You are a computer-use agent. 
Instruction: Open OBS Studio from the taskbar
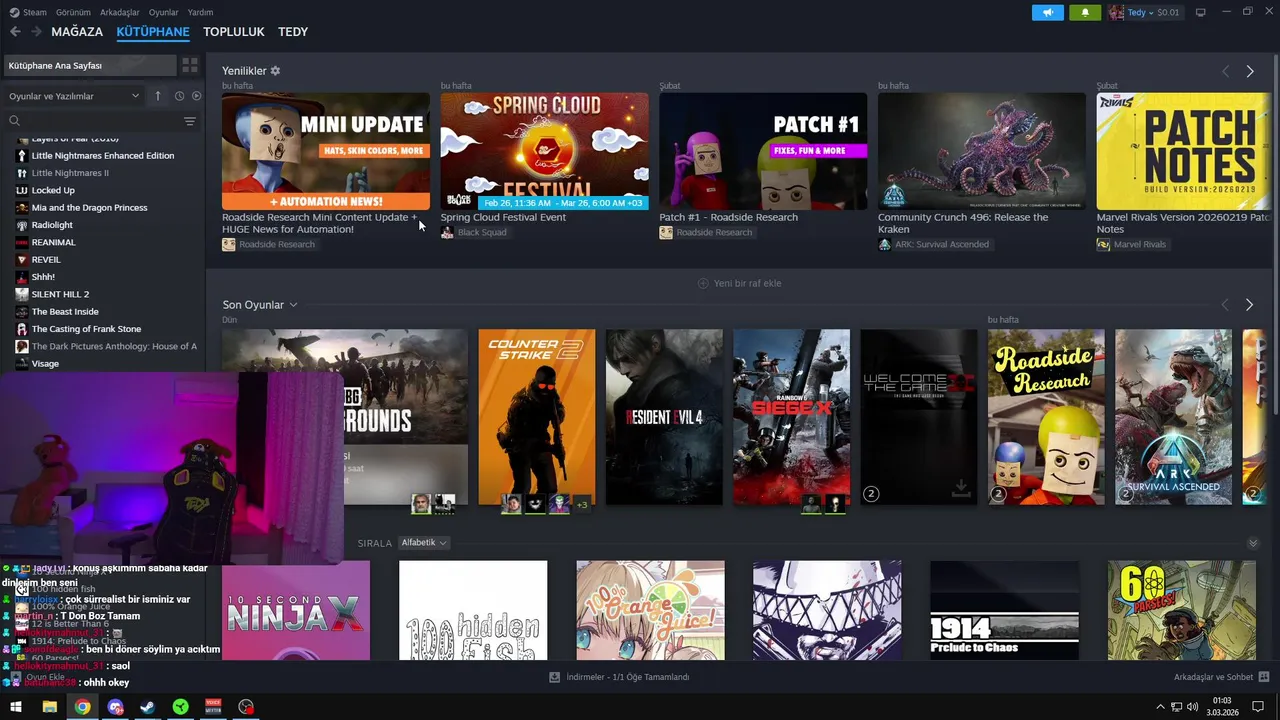pos(246,707)
